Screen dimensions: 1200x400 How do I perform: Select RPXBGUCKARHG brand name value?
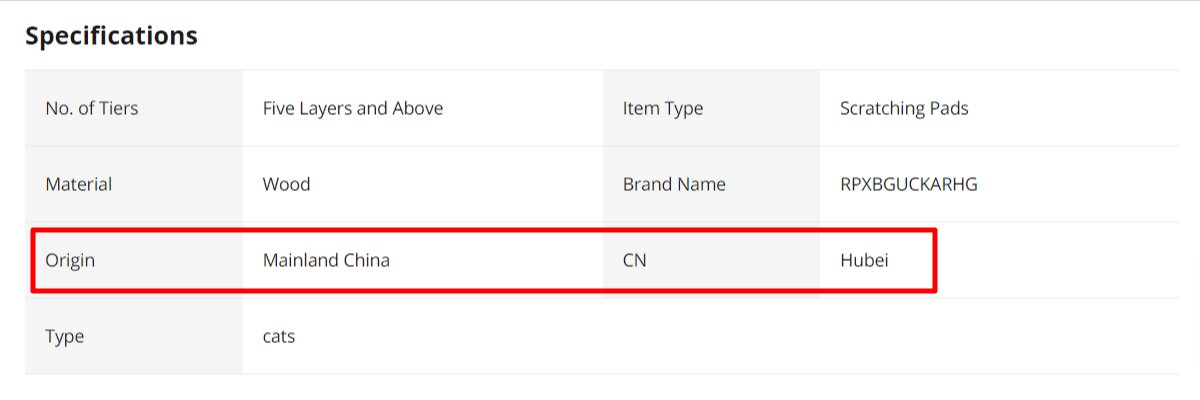(908, 184)
